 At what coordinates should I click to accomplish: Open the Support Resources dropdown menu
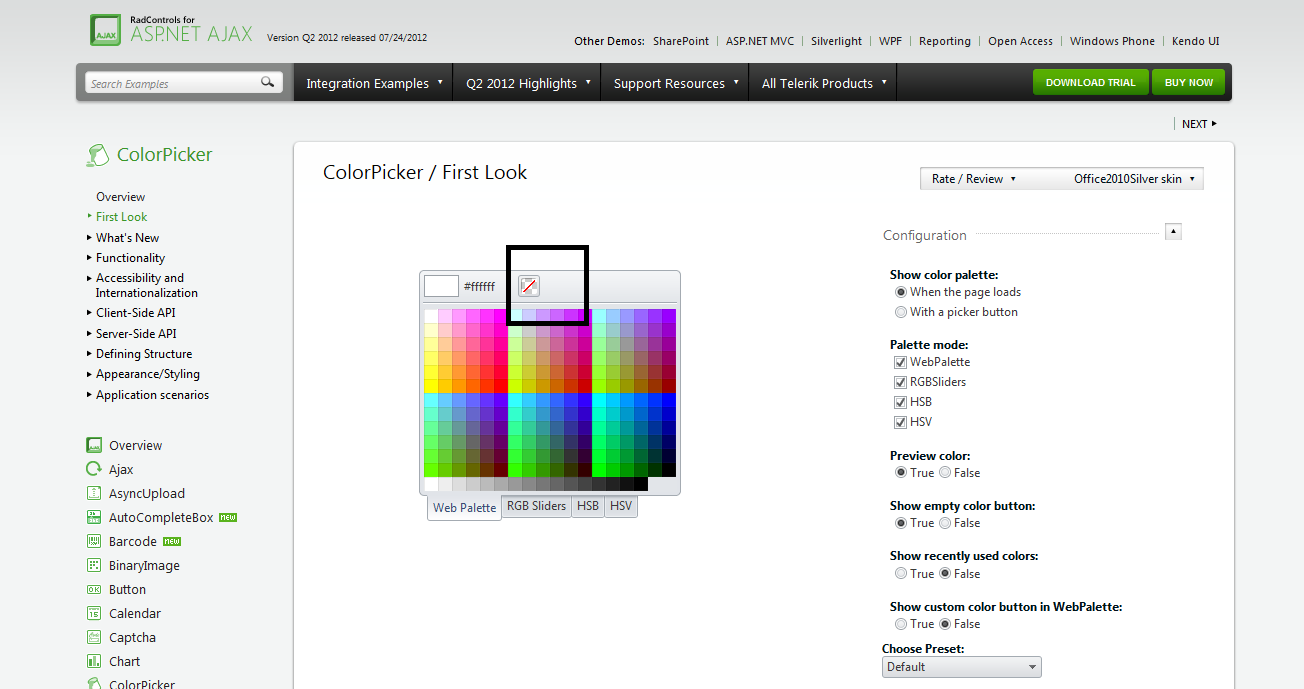coord(675,83)
